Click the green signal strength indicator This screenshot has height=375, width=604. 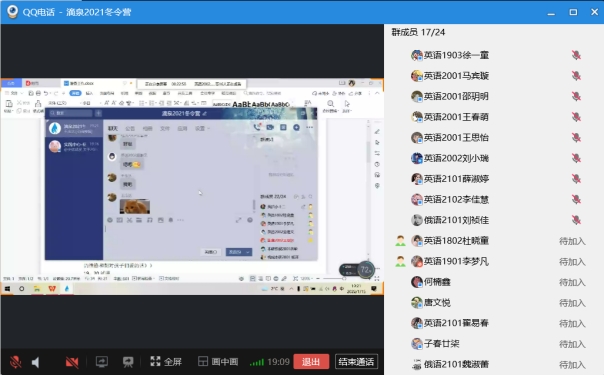pos(257,362)
